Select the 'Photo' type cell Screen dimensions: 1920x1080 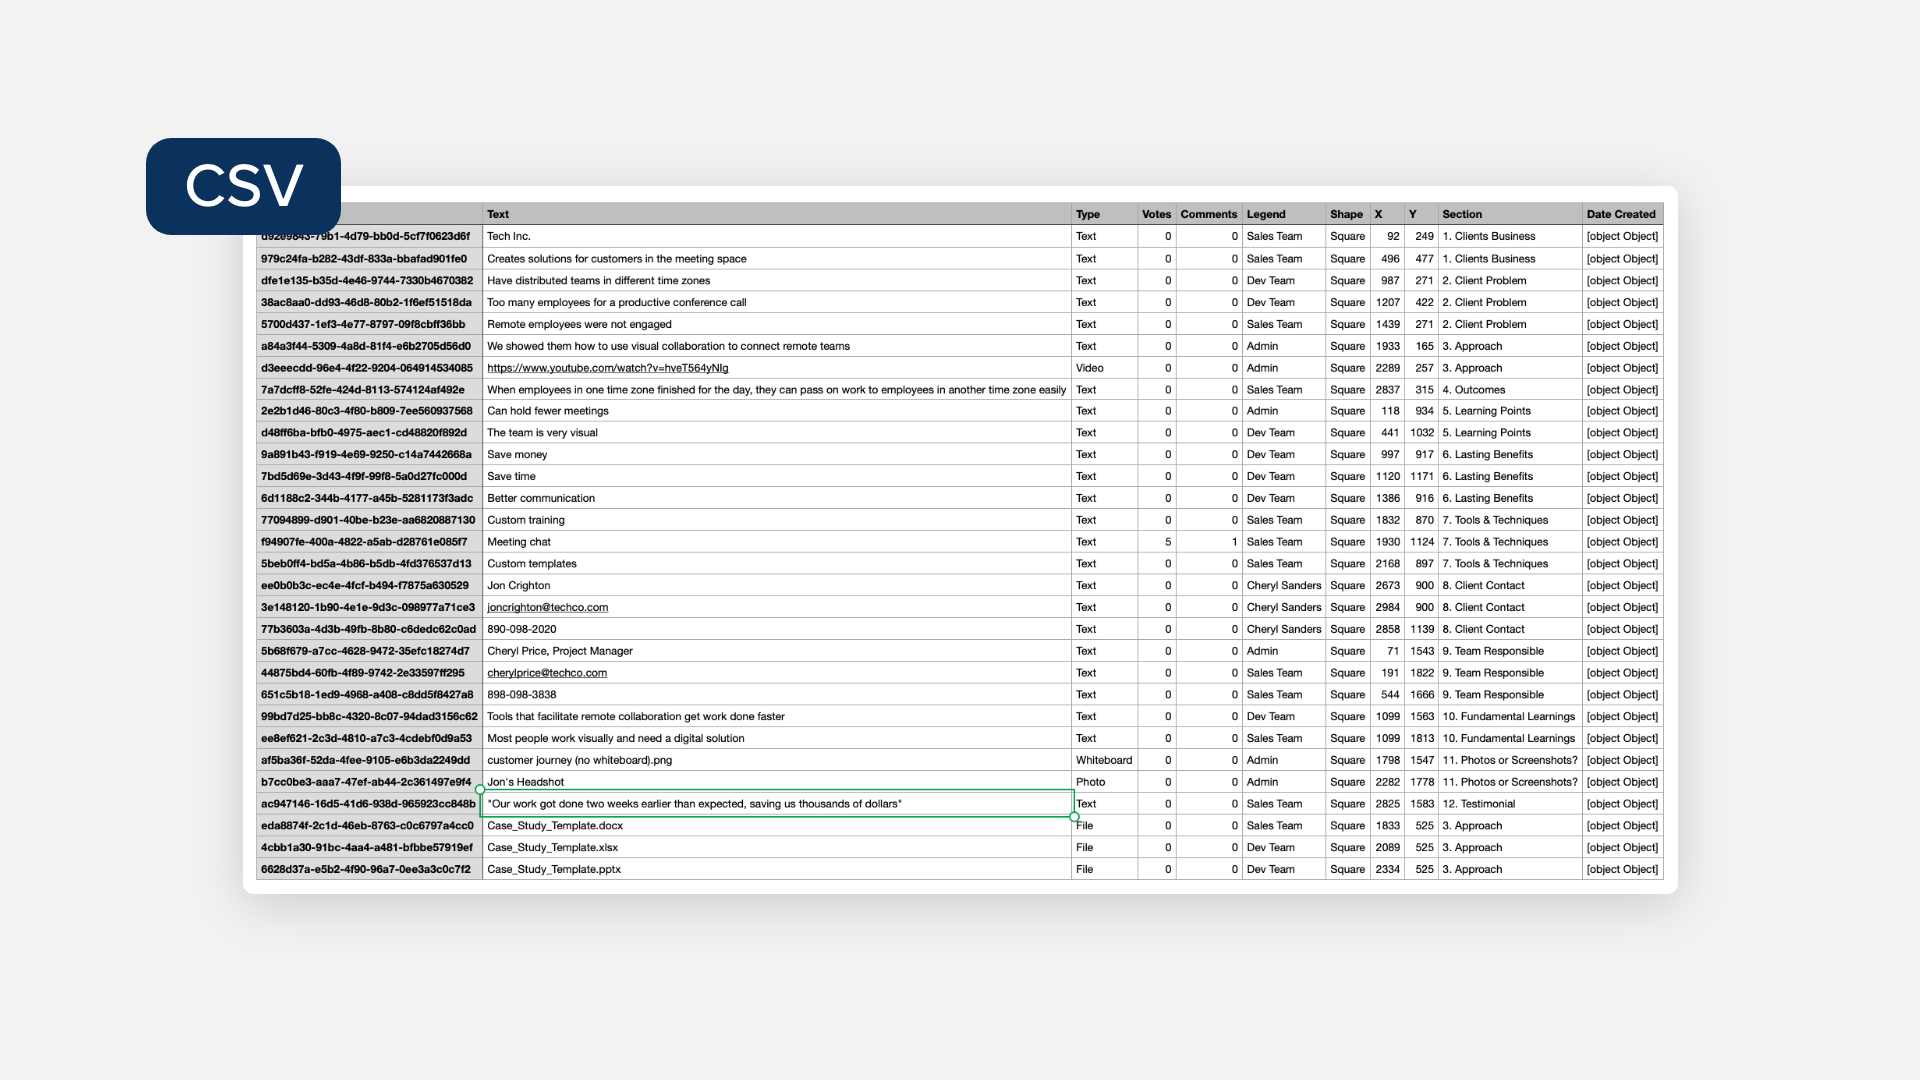click(x=1104, y=783)
